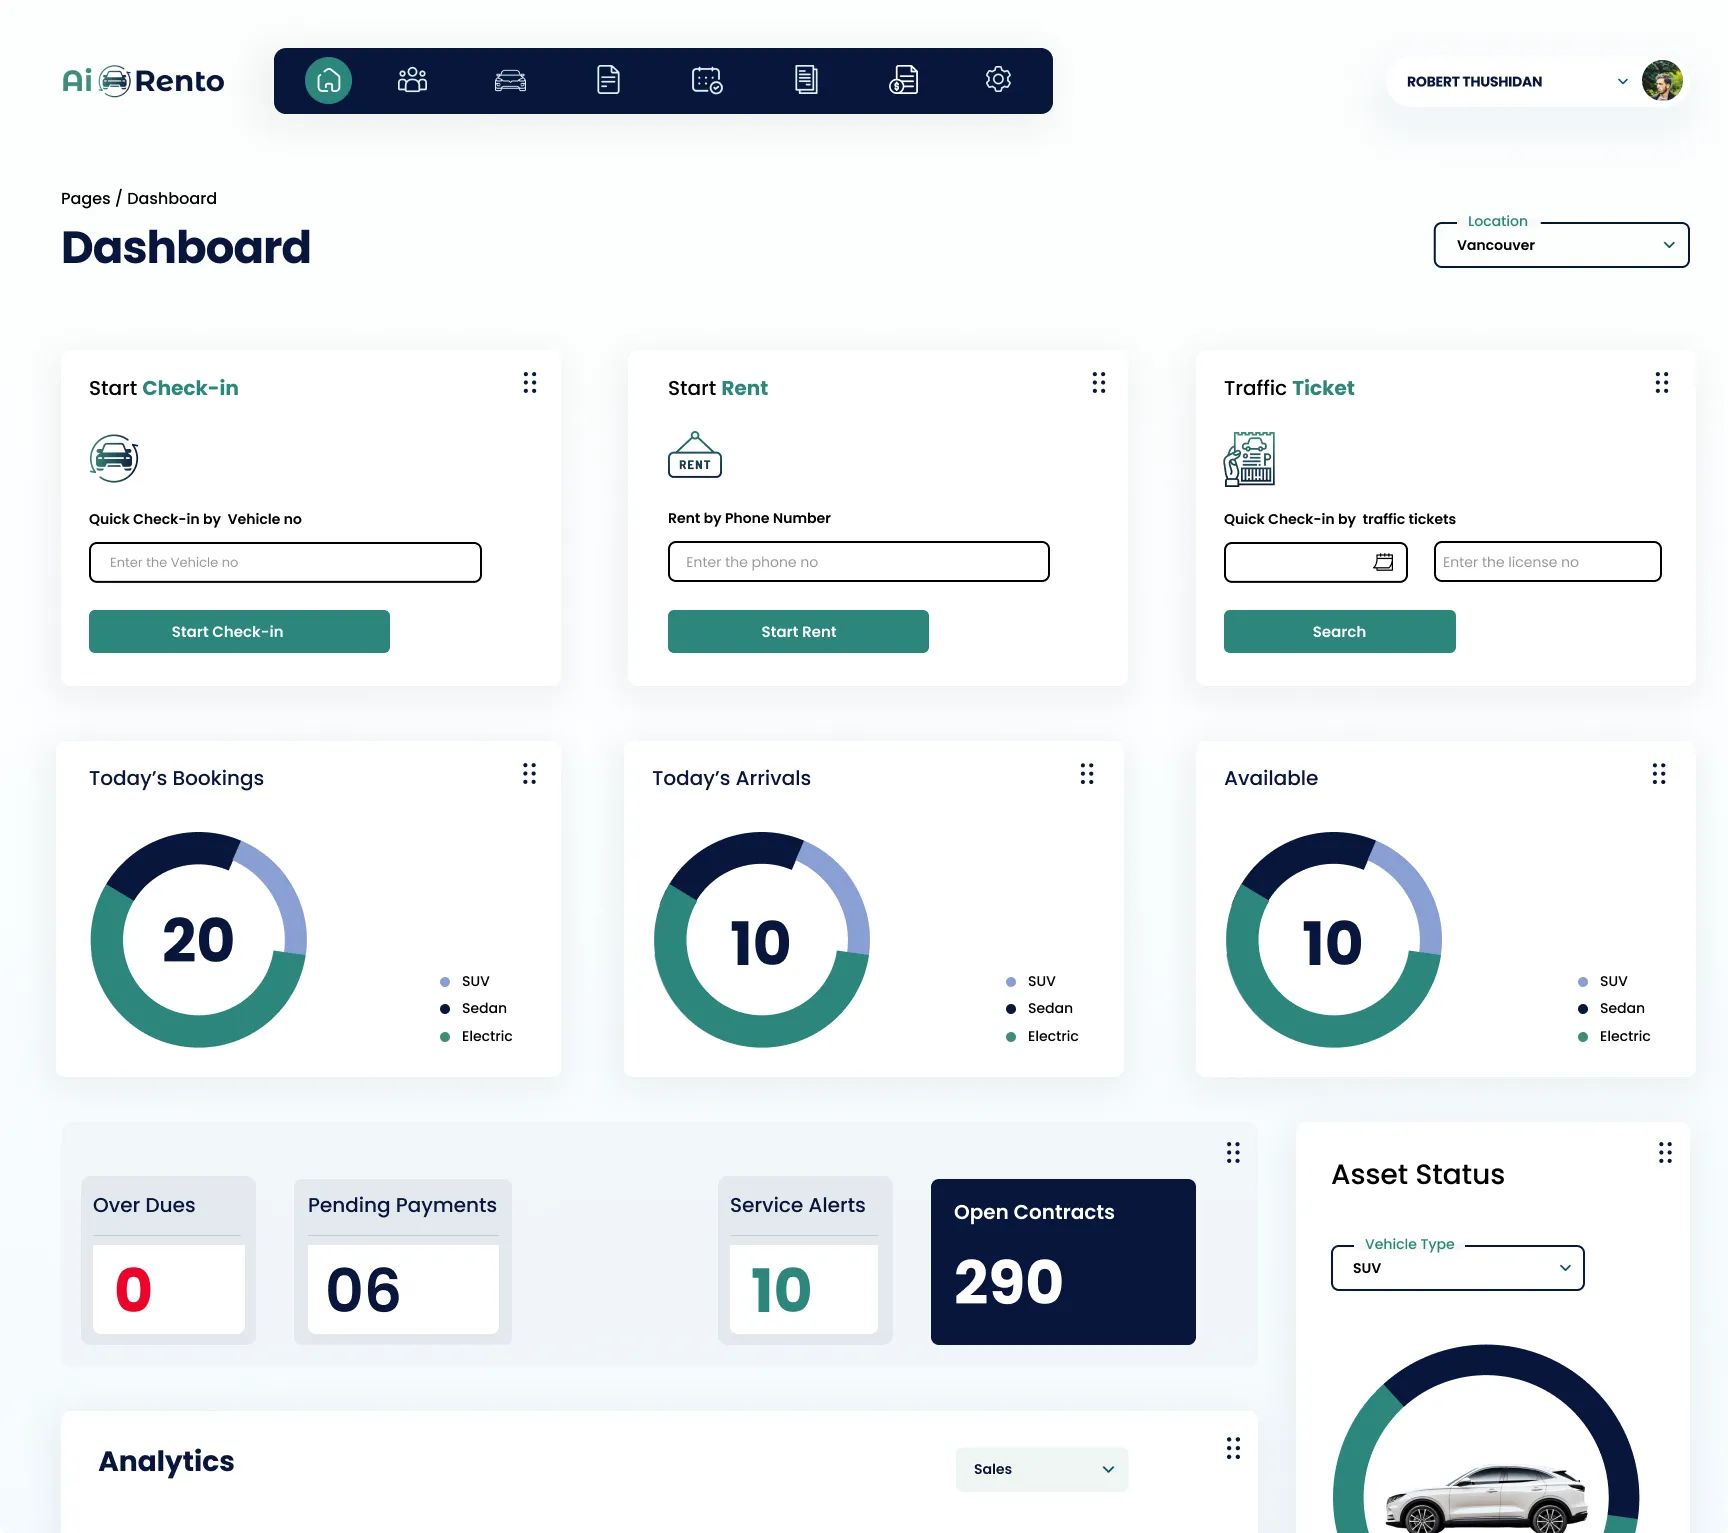Click the check-in car icon
Viewport: 1728px width, 1533px height.
pos(114,459)
